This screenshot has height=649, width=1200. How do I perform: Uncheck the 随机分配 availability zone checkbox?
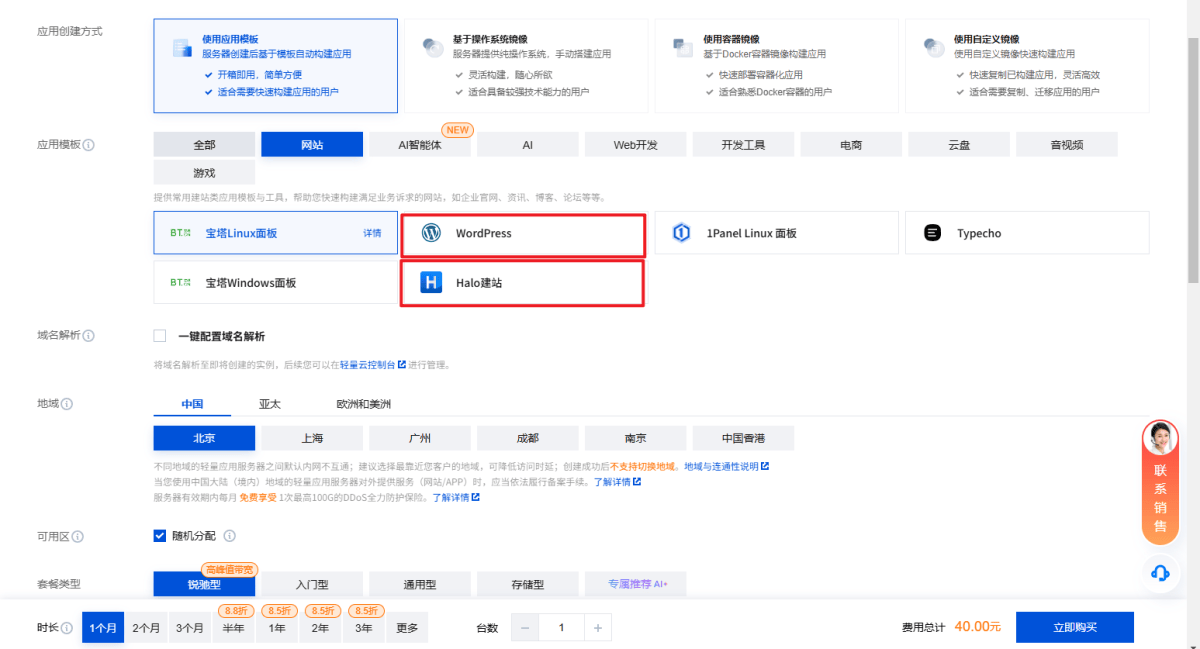pos(160,536)
